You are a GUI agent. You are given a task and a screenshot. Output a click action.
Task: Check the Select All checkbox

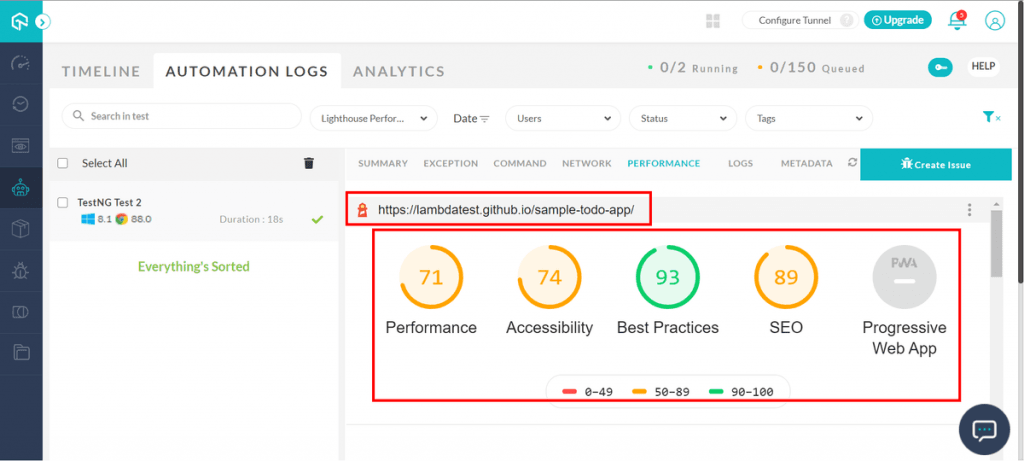tap(63, 163)
